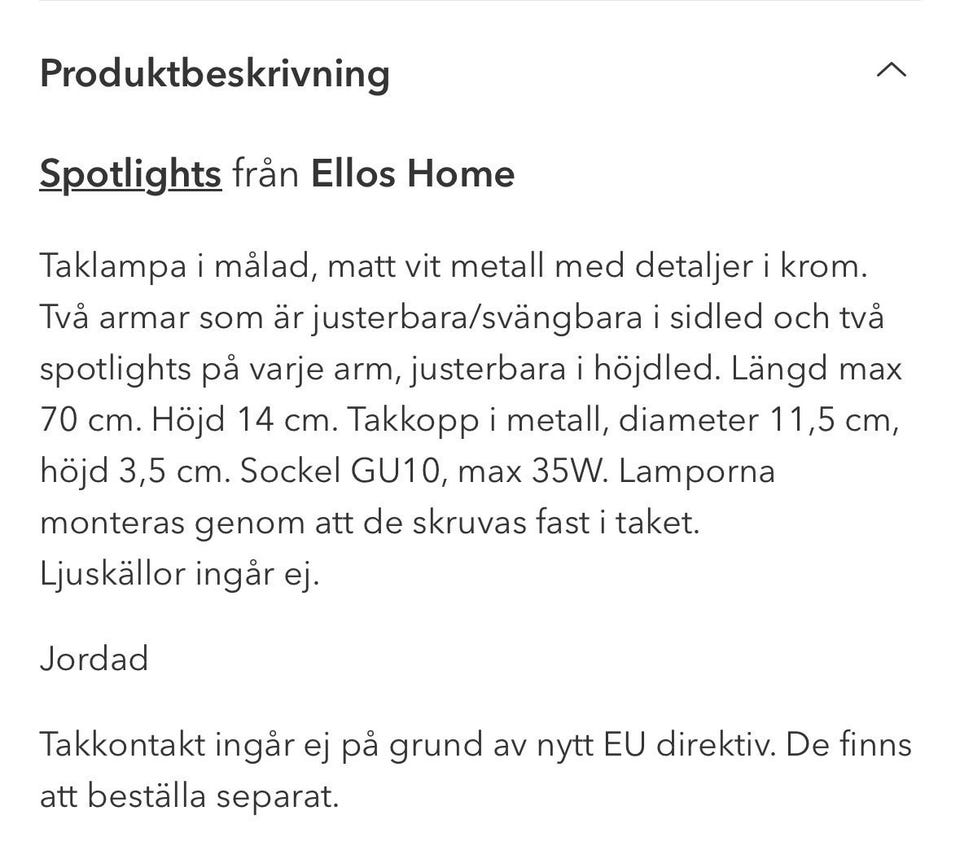Viewport: 960px width, 859px height.
Task: Click the text "att beställa separat."
Action: (x=190, y=796)
